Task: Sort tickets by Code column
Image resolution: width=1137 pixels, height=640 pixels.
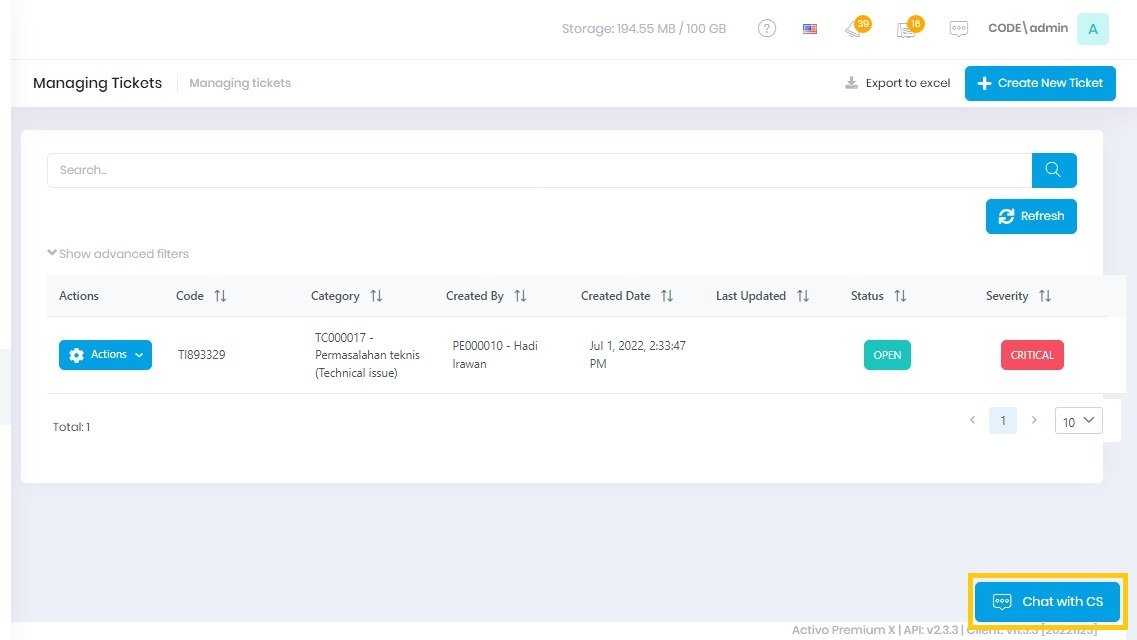Action: (x=220, y=296)
